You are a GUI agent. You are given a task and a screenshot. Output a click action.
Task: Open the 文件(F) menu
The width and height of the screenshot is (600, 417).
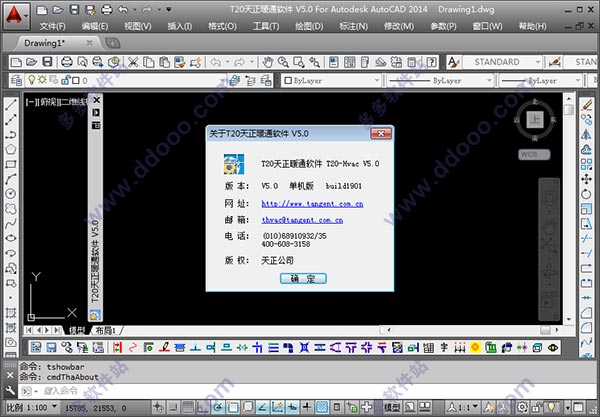52,25
